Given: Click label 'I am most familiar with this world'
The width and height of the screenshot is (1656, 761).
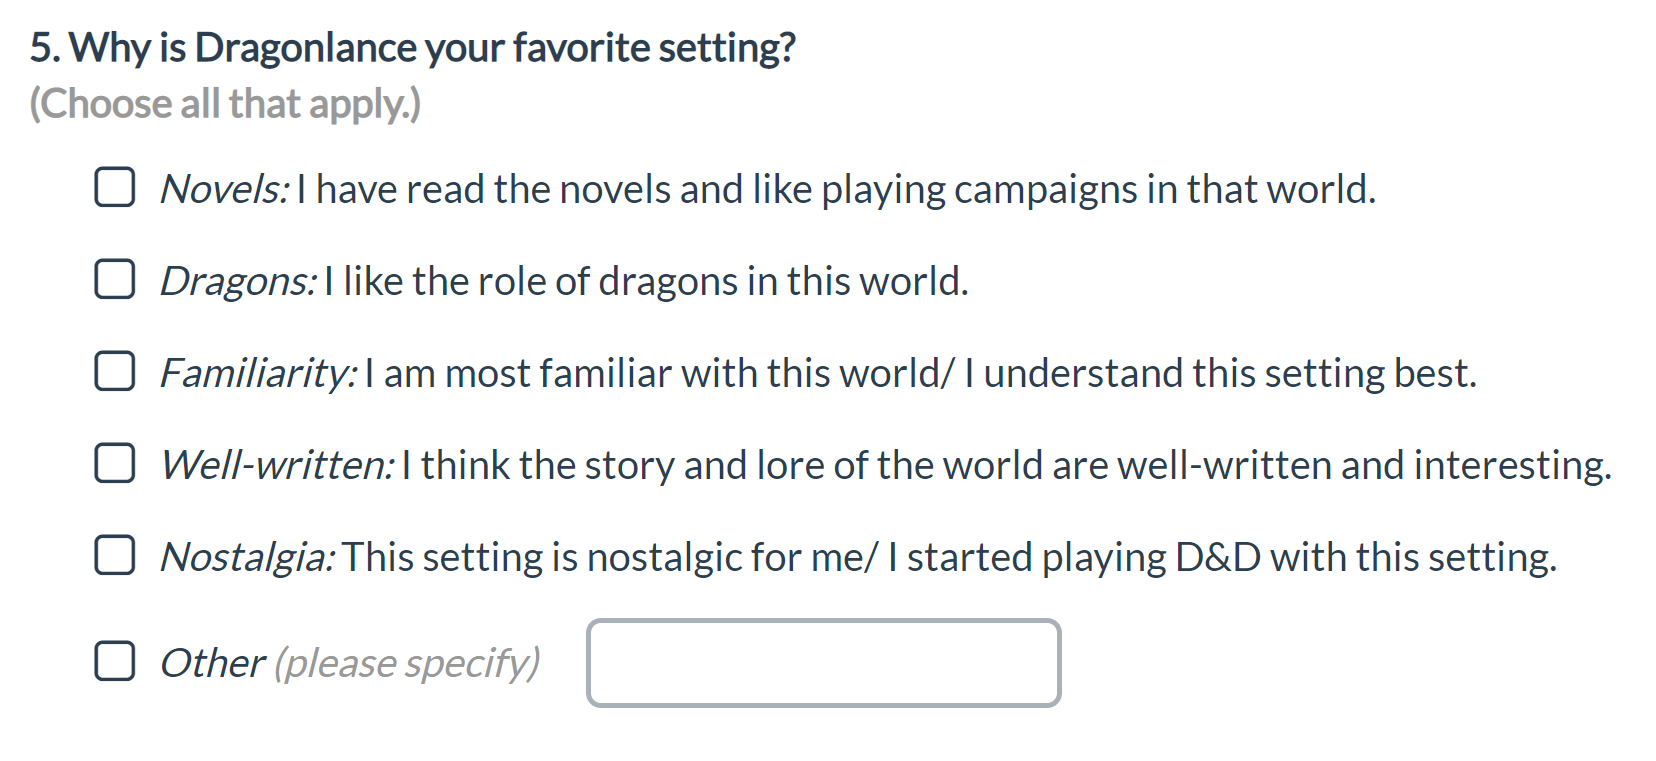Looking at the screenshot, I should pyautogui.click(x=919, y=373).
